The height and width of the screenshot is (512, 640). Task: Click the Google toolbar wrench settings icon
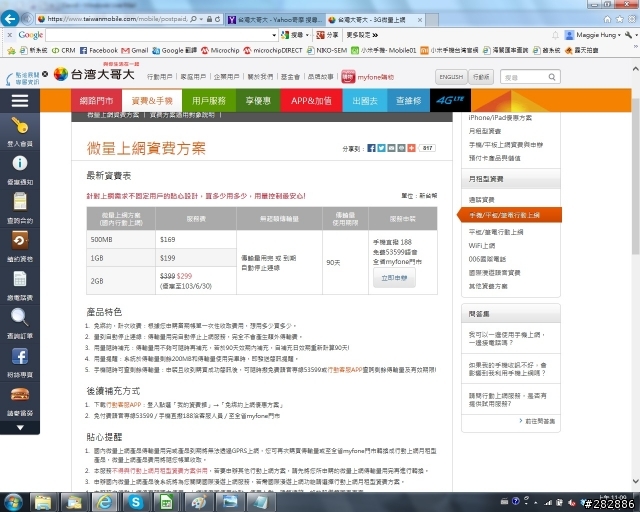[629, 35]
